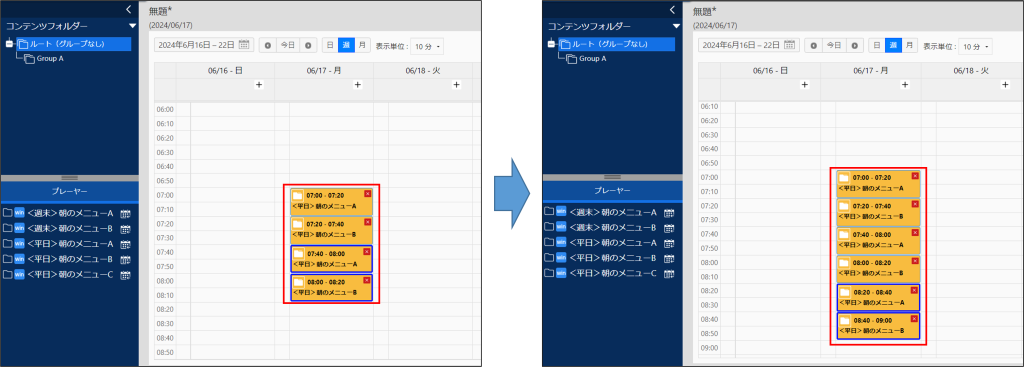Go to previous week in right screenshot
The height and width of the screenshot is (367, 1024).
pyautogui.click(x=813, y=46)
